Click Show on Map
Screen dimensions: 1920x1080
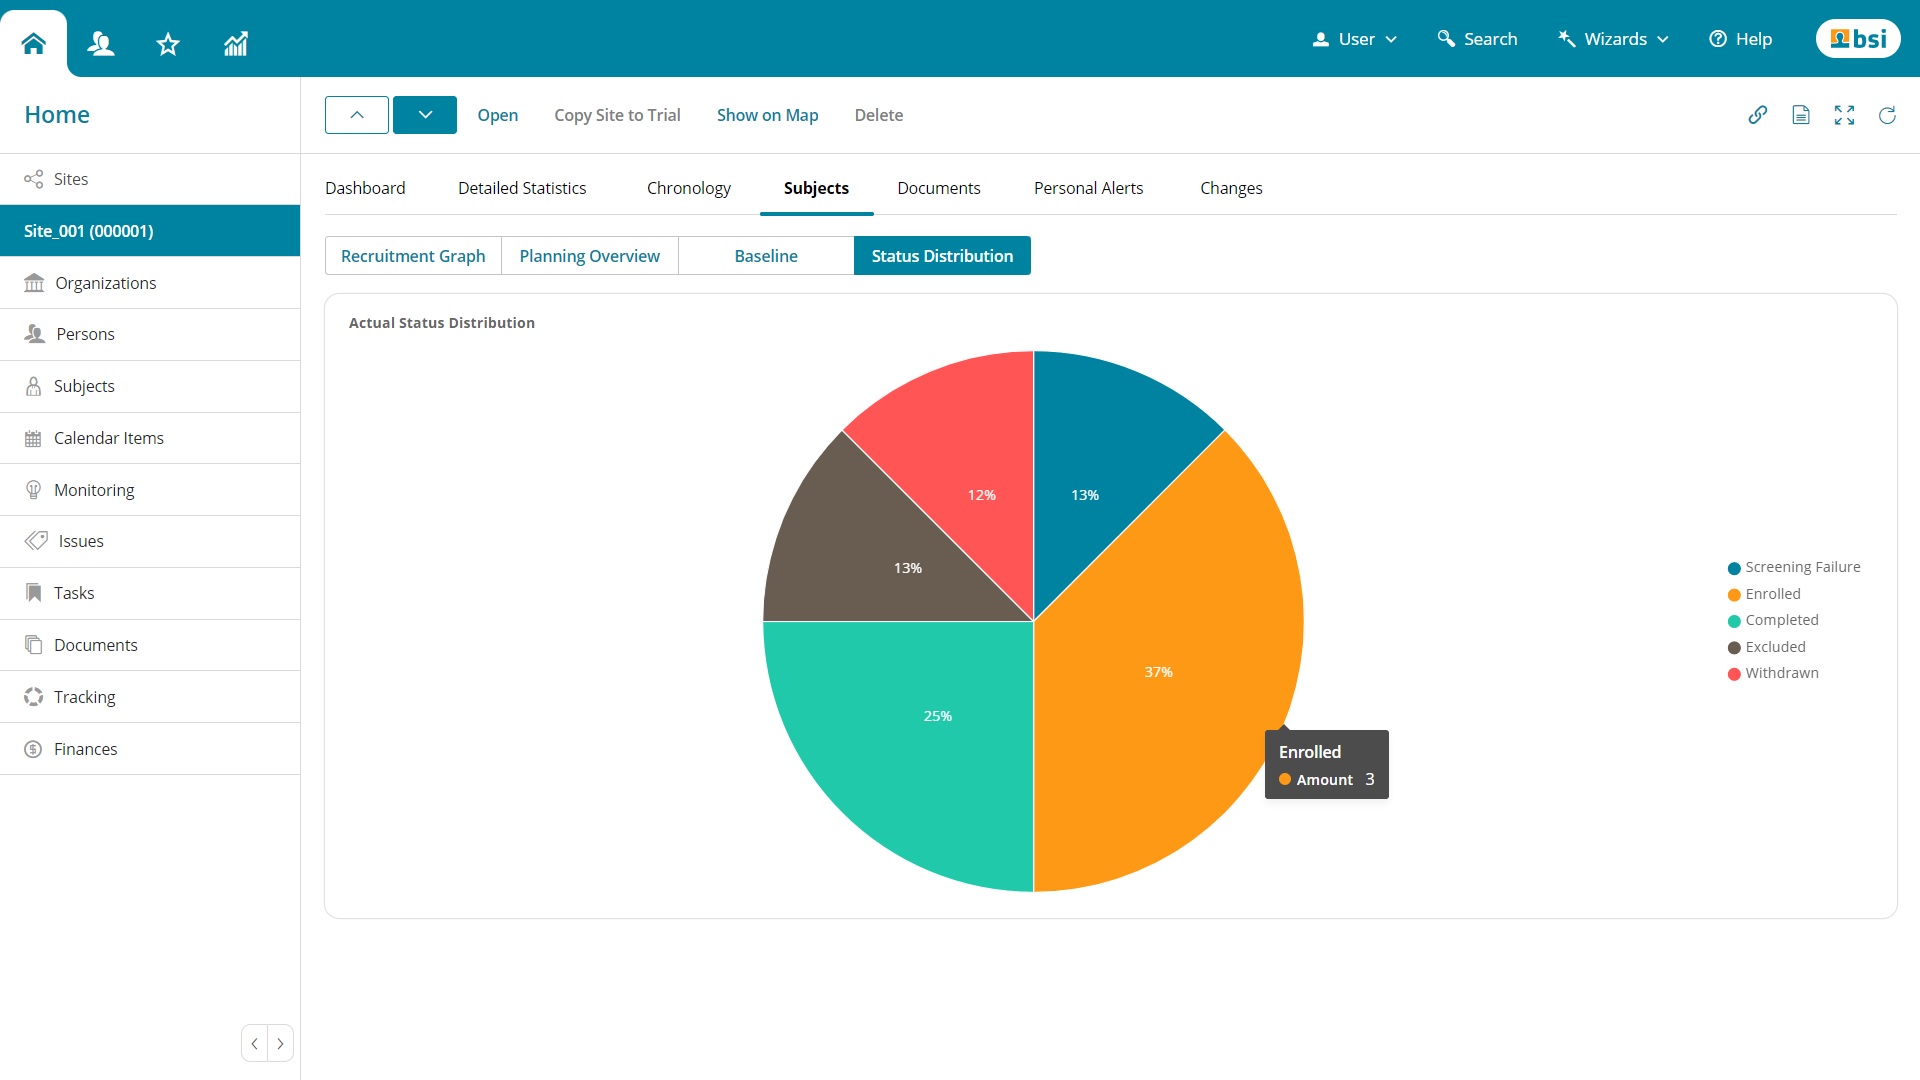tap(766, 115)
